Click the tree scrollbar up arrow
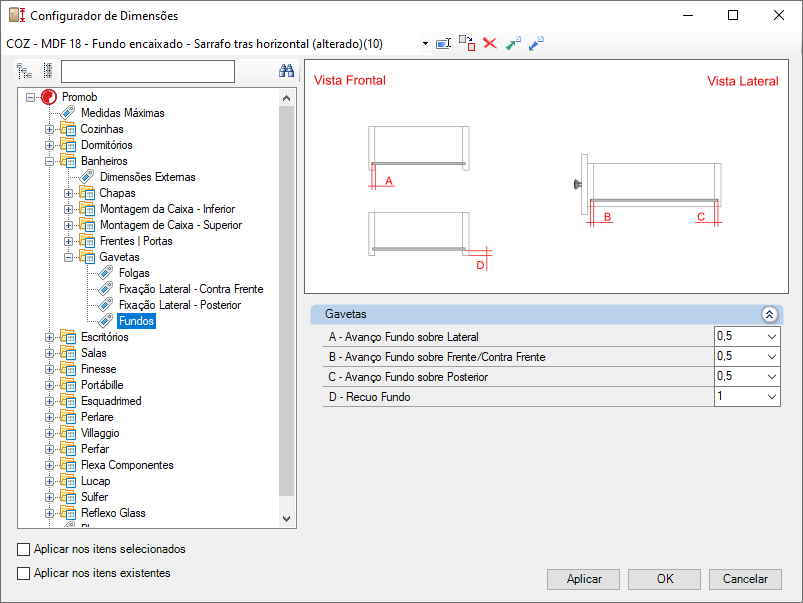This screenshot has width=803, height=603. (286, 98)
